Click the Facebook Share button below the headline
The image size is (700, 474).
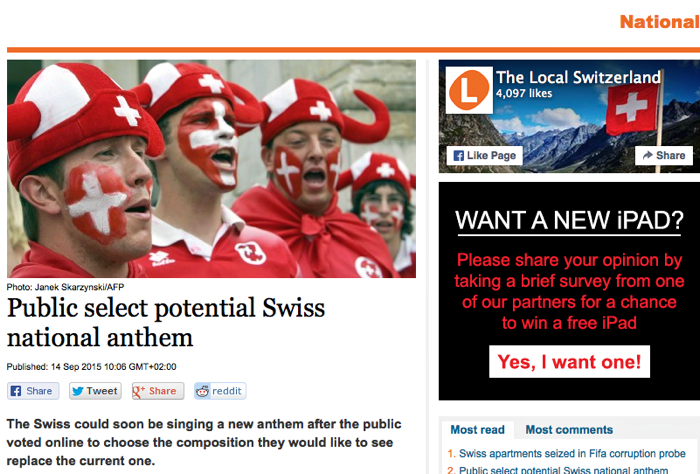33,391
